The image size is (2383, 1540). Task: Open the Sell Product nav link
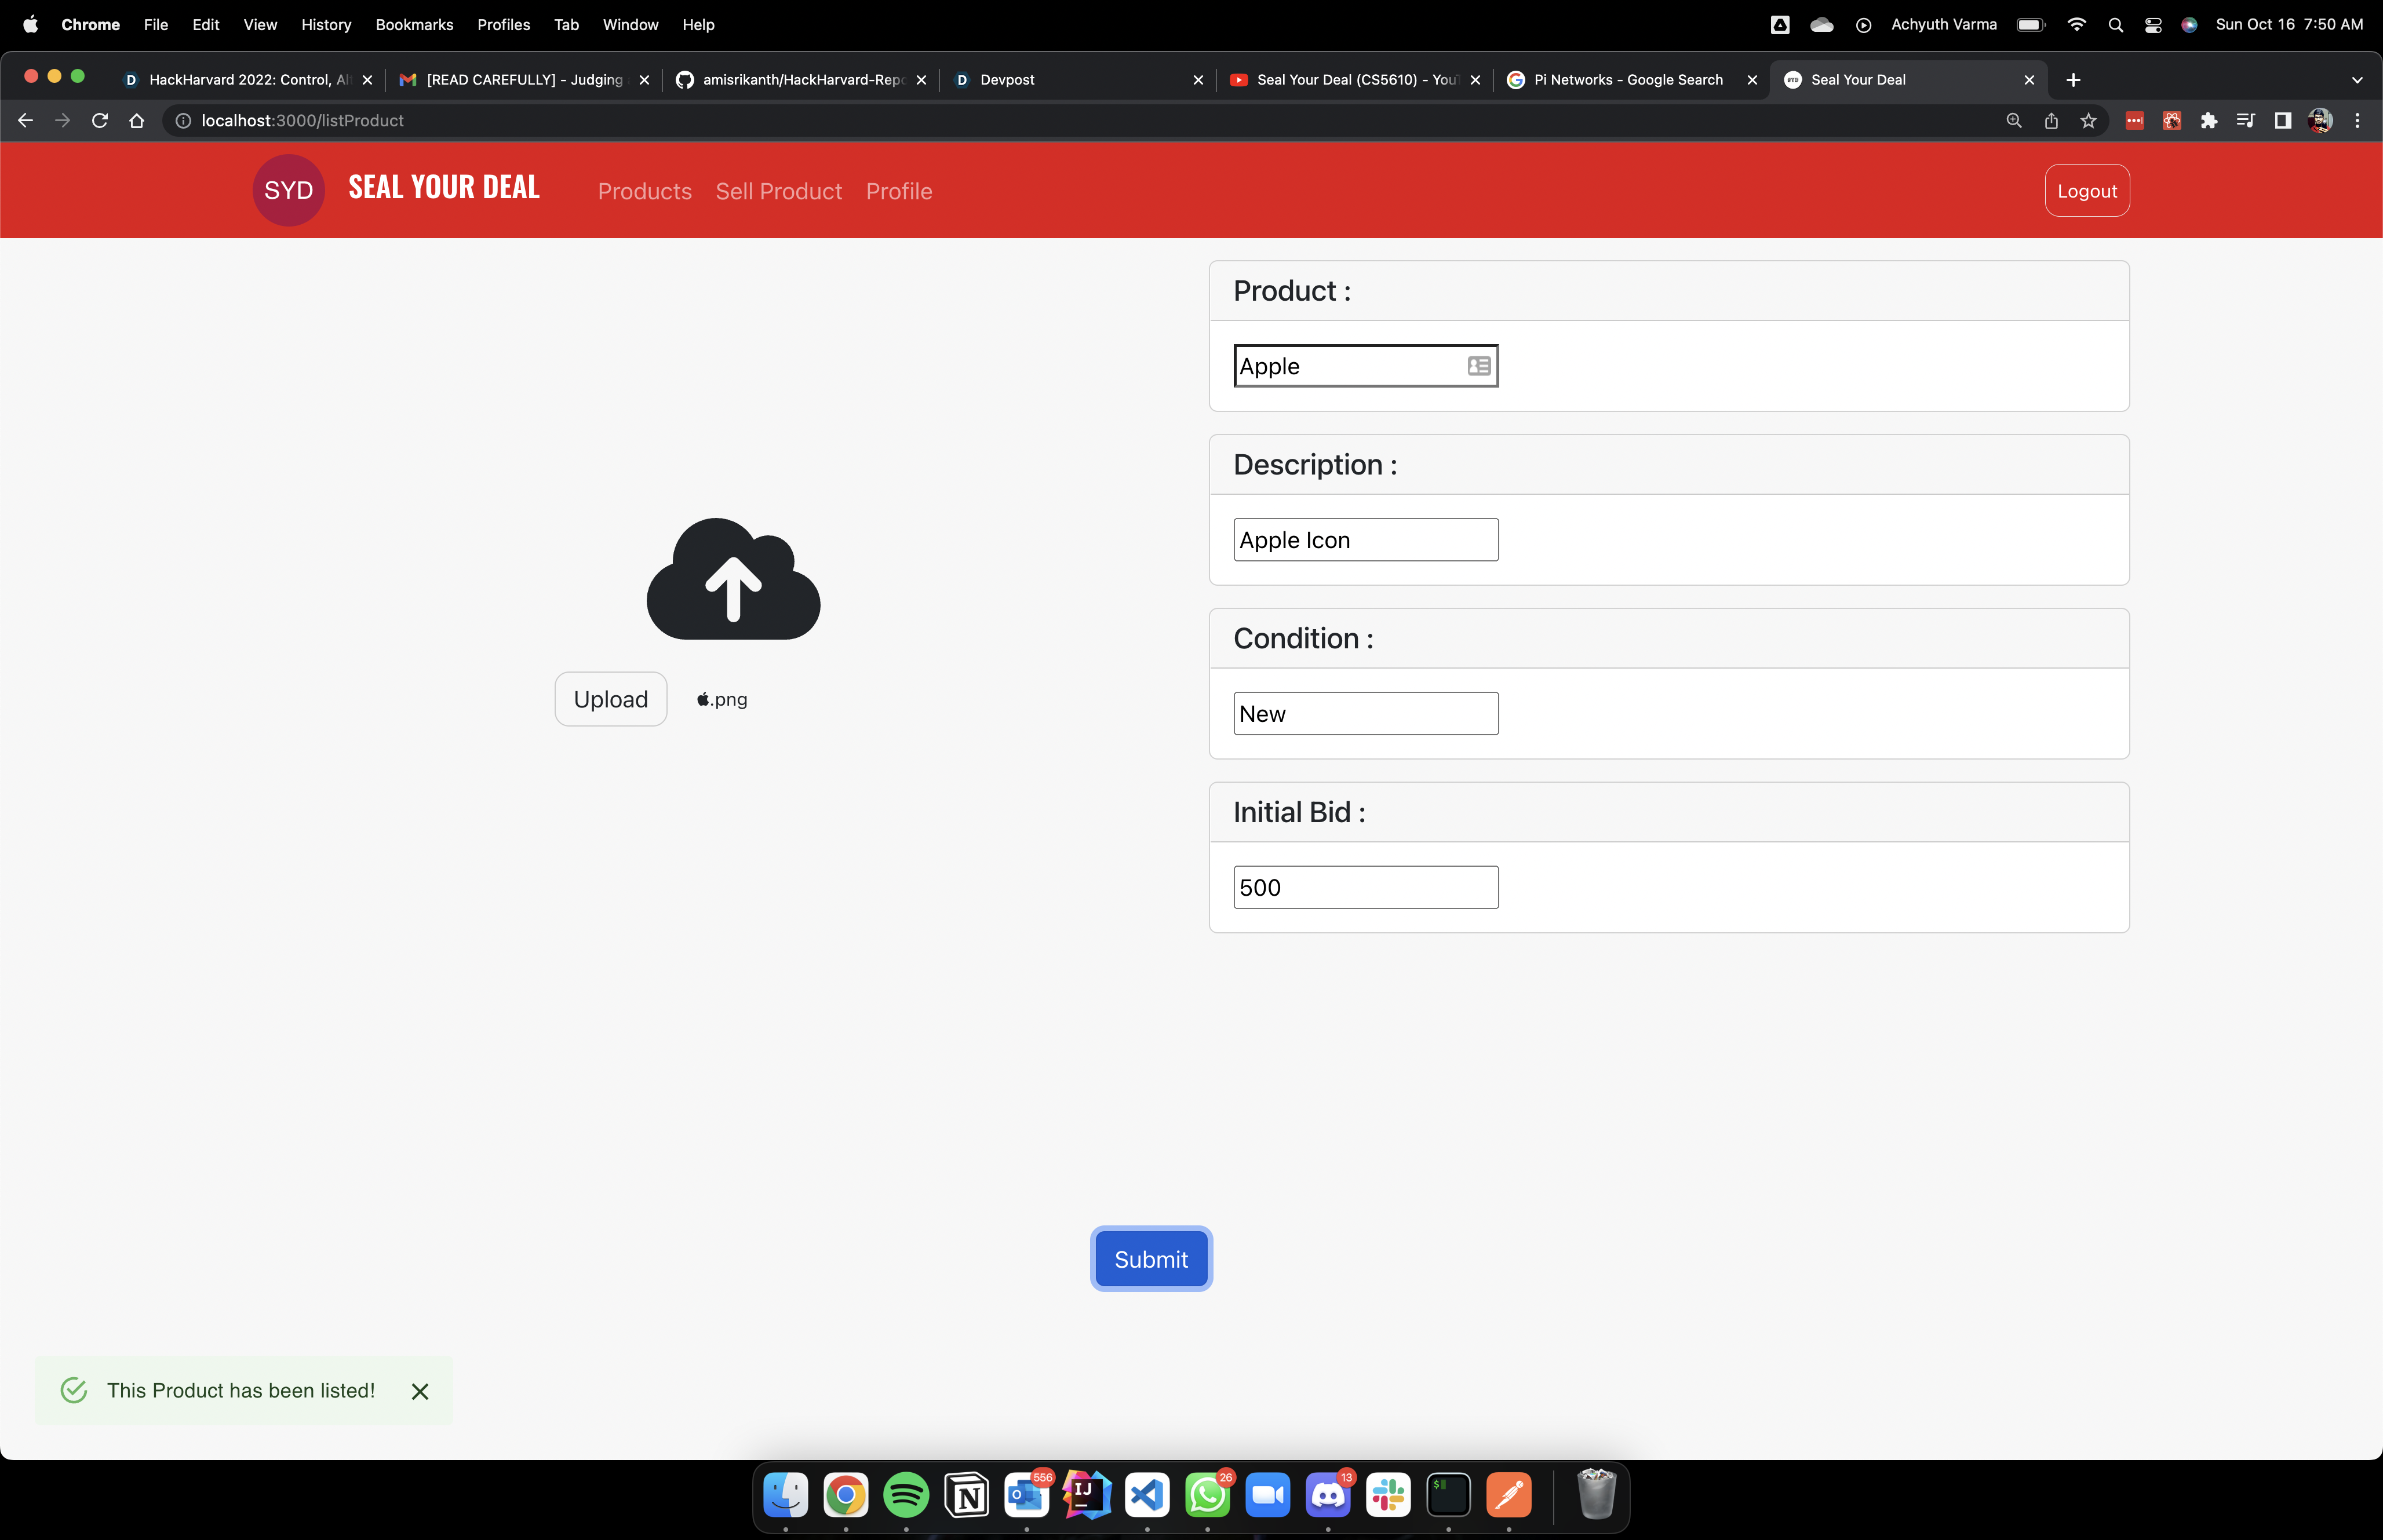click(x=778, y=191)
